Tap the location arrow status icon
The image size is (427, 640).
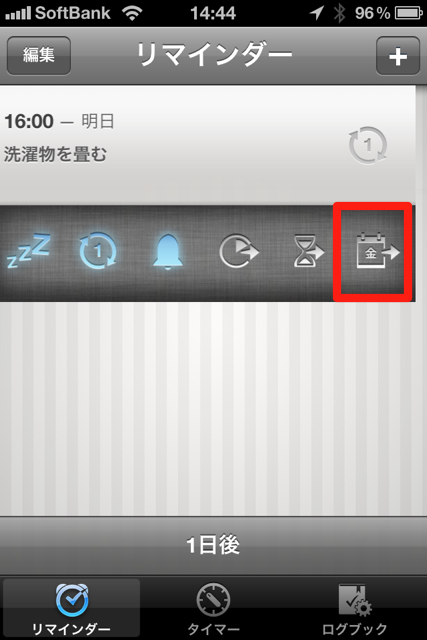coord(316,13)
